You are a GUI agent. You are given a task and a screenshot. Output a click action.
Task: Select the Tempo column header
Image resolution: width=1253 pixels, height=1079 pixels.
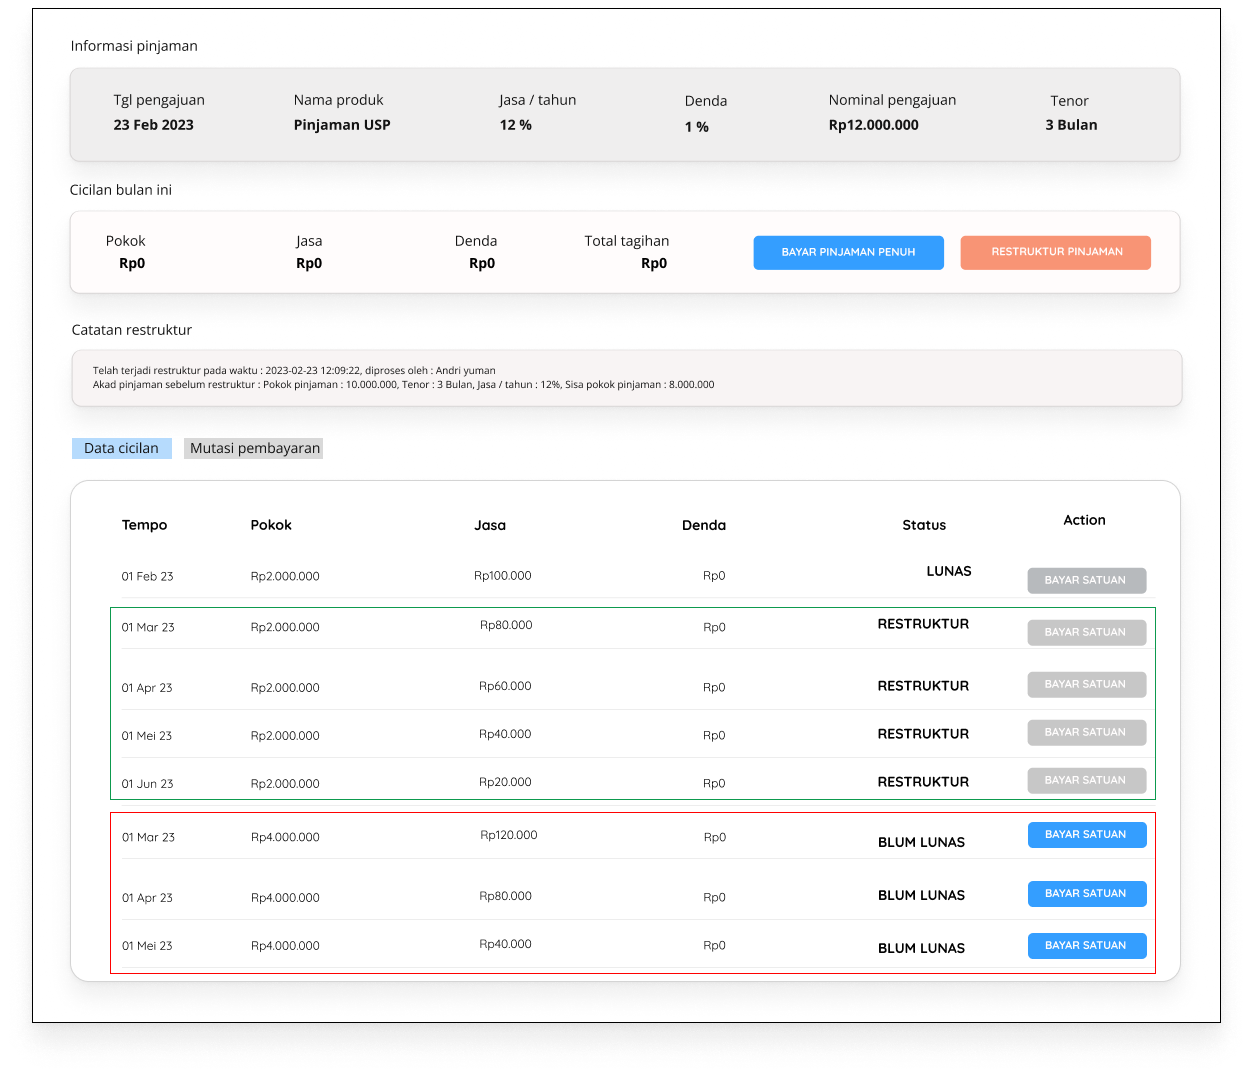145,524
